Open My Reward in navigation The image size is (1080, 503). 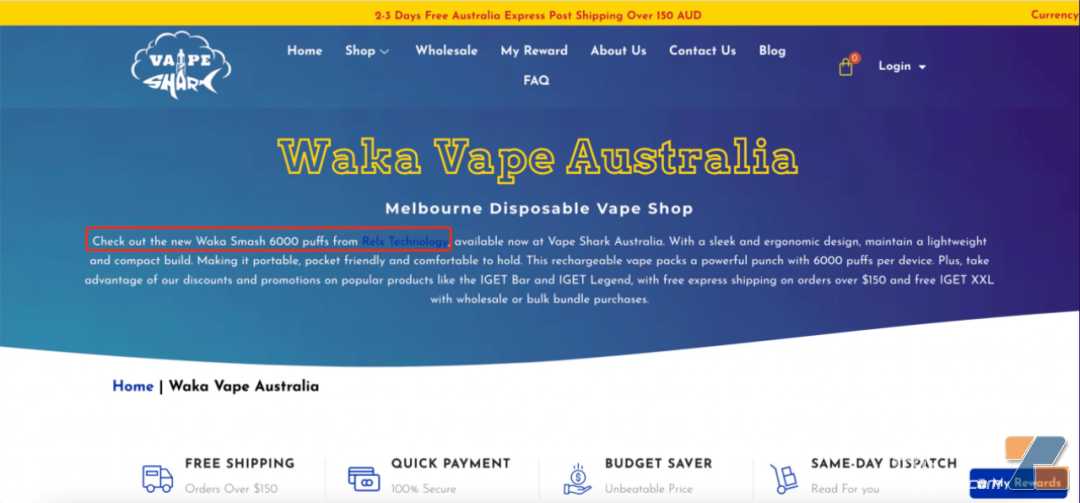[534, 50]
